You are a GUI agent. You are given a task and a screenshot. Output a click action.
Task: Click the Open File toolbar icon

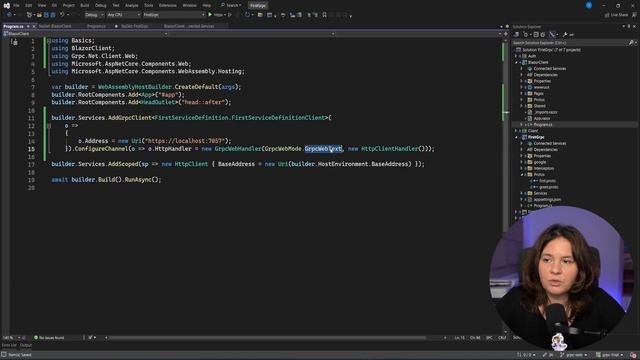click(39, 15)
